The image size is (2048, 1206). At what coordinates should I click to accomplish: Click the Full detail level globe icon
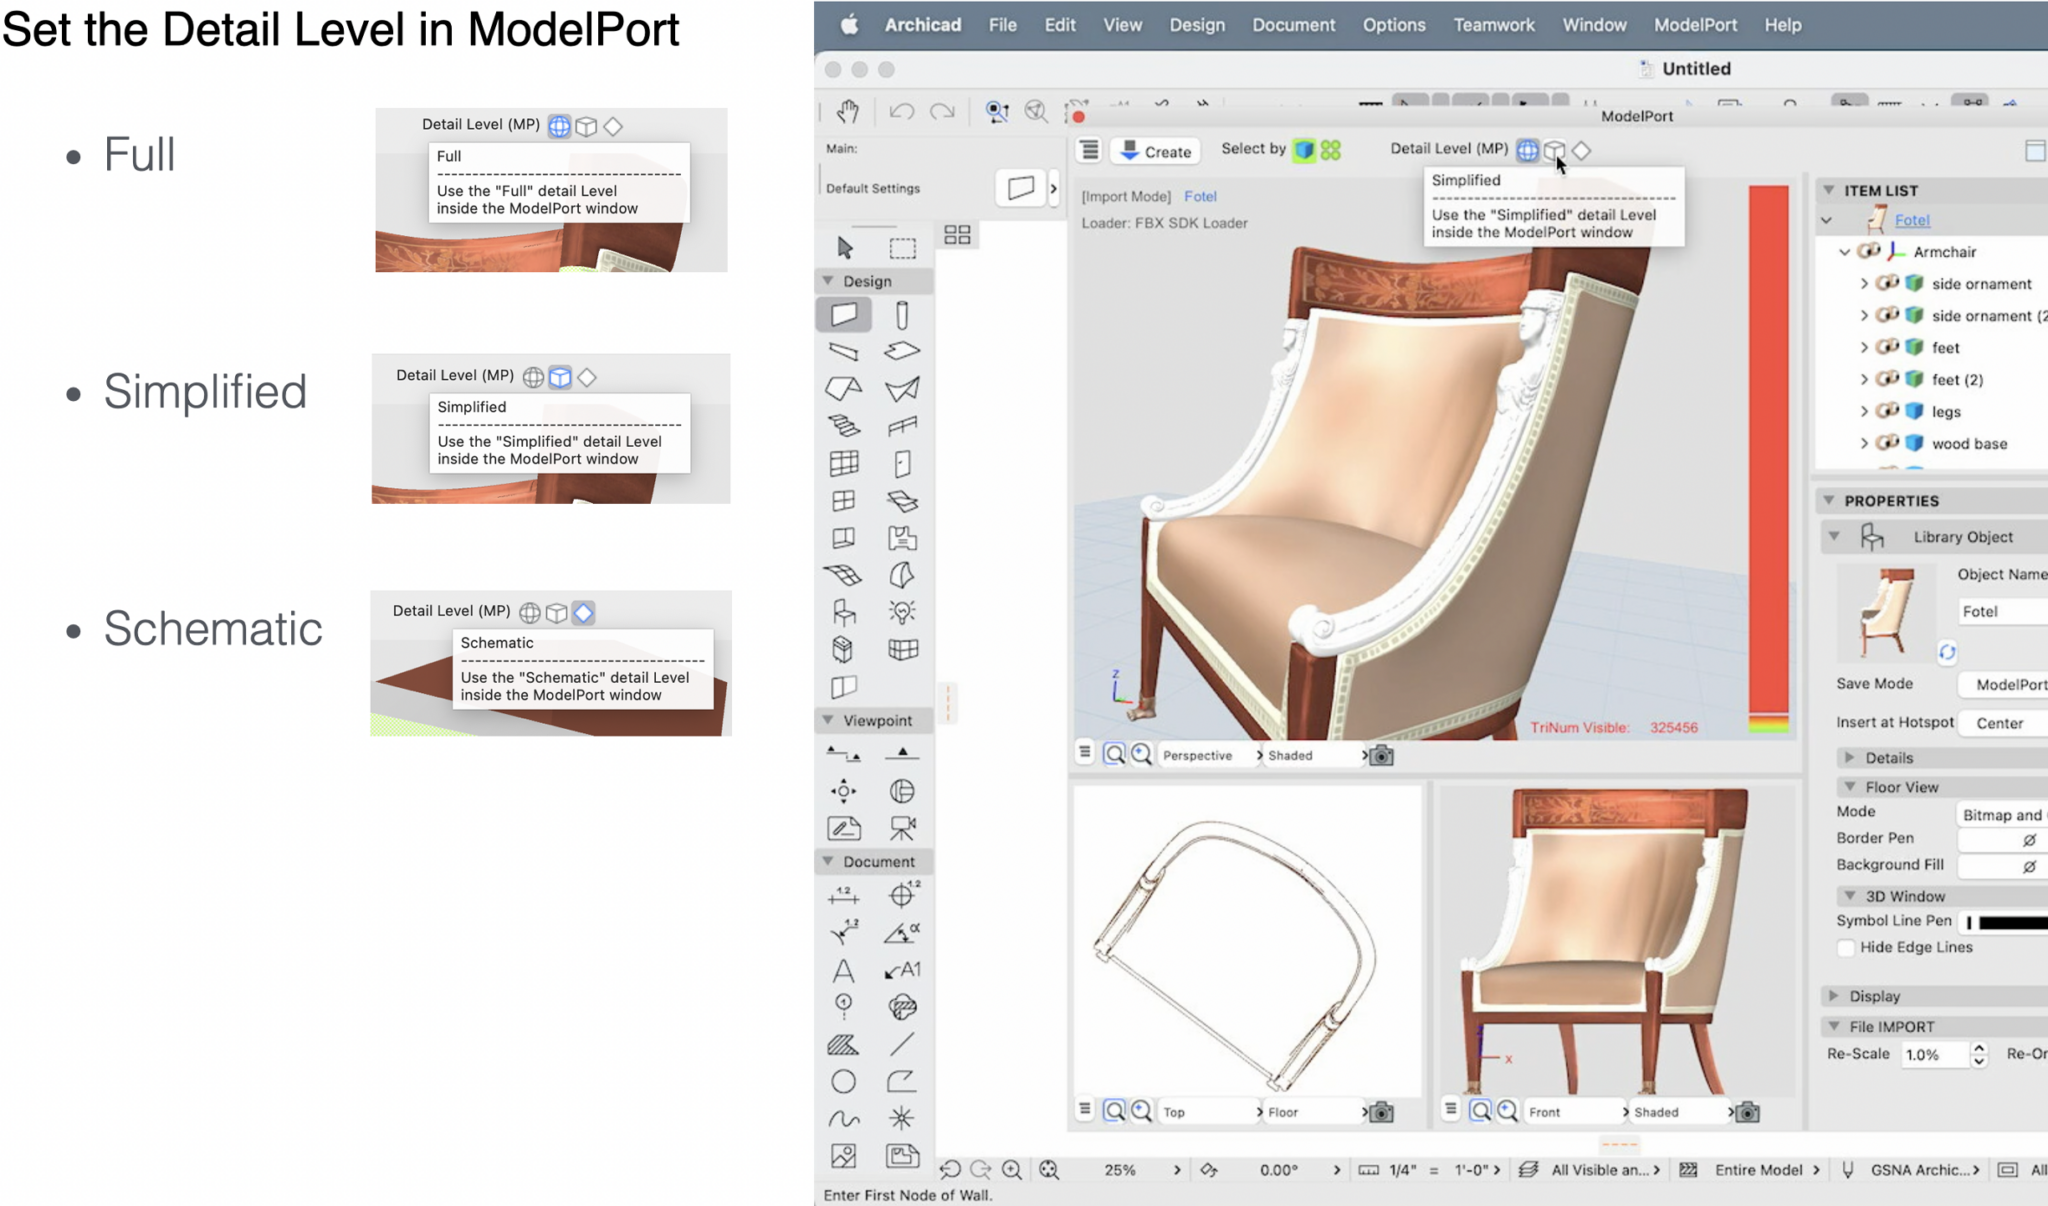tap(1527, 150)
